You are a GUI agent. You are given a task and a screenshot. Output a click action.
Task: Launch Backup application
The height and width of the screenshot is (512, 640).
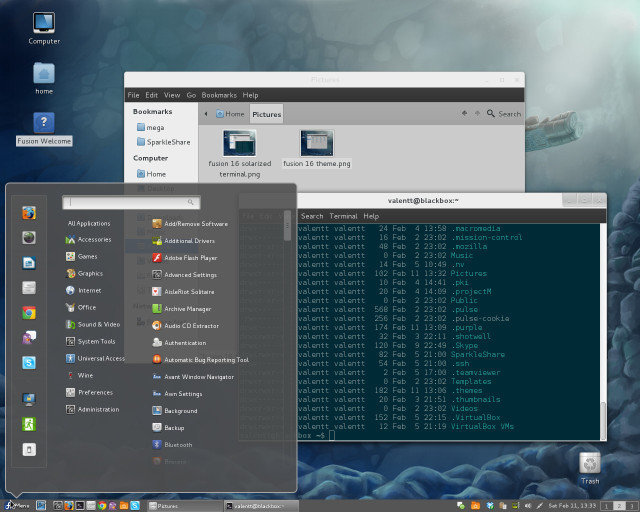point(168,428)
